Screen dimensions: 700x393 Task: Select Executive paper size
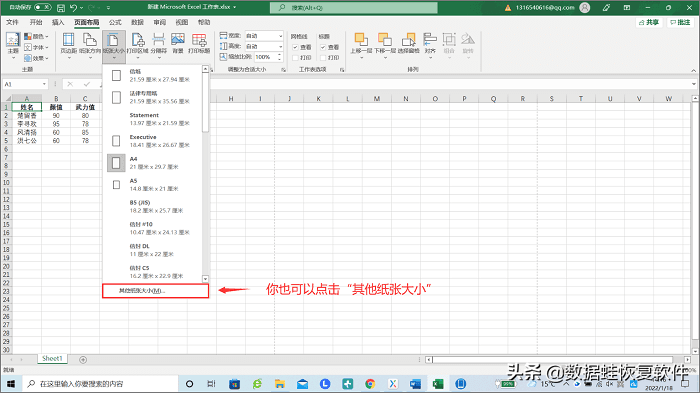pos(152,141)
